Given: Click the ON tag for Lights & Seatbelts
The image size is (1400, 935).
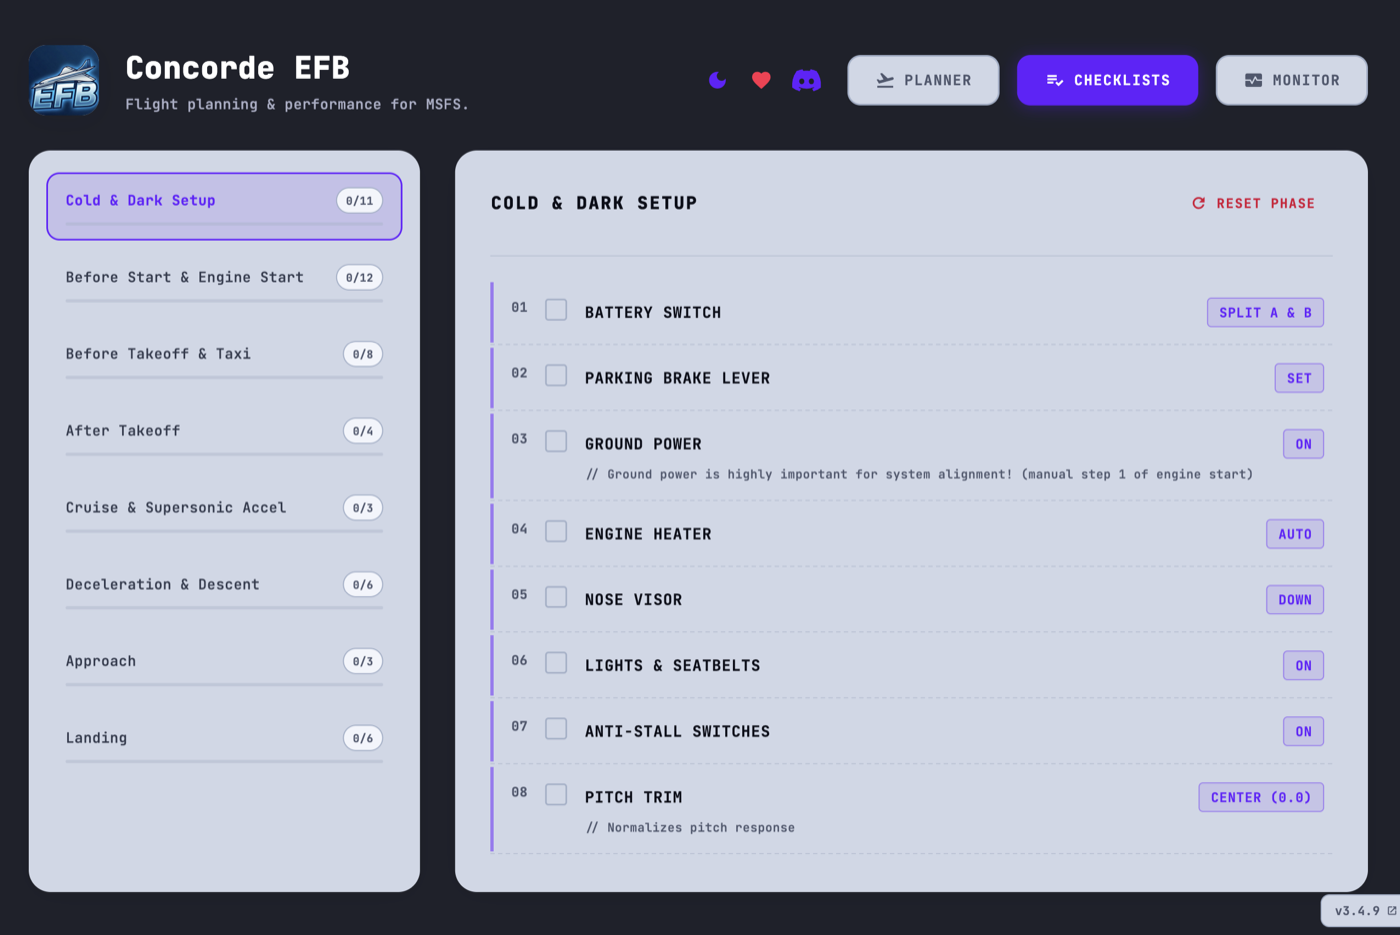Looking at the screenshot, I should (1303, 666).
